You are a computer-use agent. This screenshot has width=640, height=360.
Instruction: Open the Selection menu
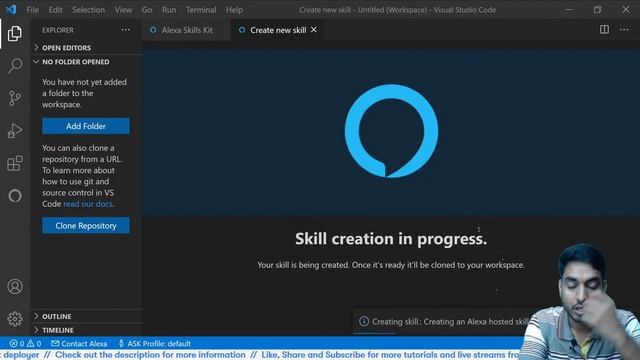click(89, 10)
